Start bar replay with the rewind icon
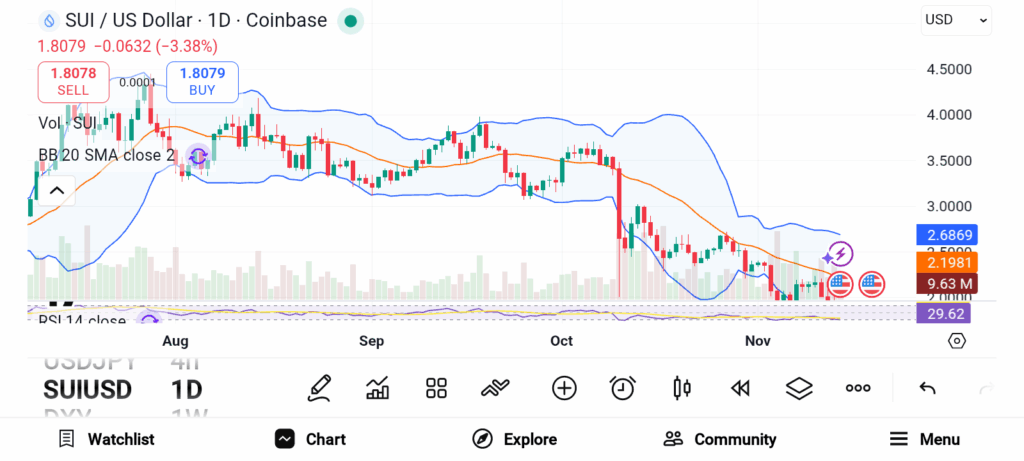1024x461 pixels. (x=740, y=388)
